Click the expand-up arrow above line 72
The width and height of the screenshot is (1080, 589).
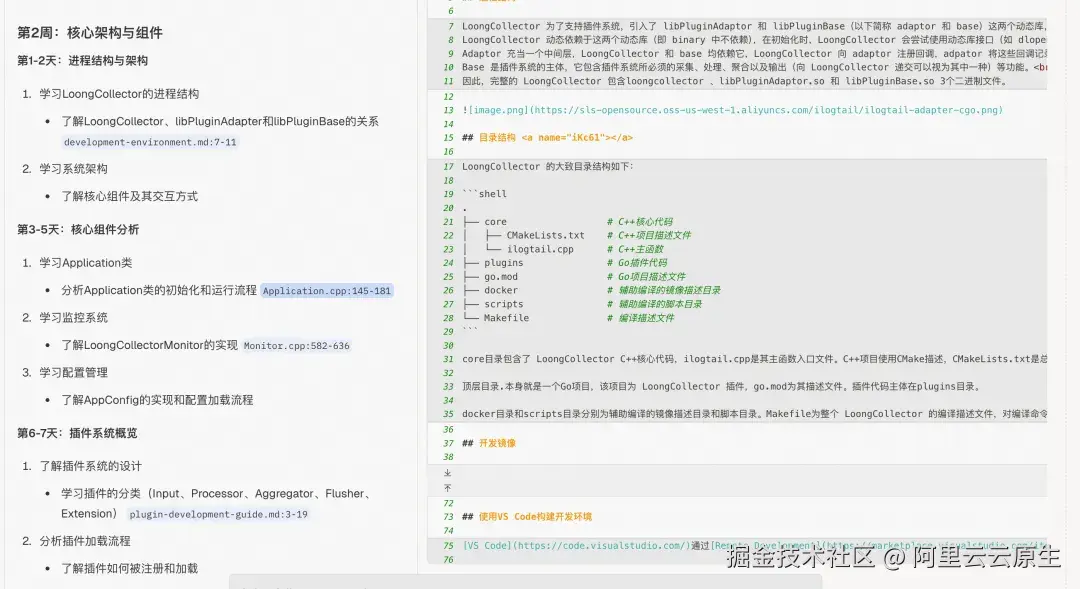[448, 488]
